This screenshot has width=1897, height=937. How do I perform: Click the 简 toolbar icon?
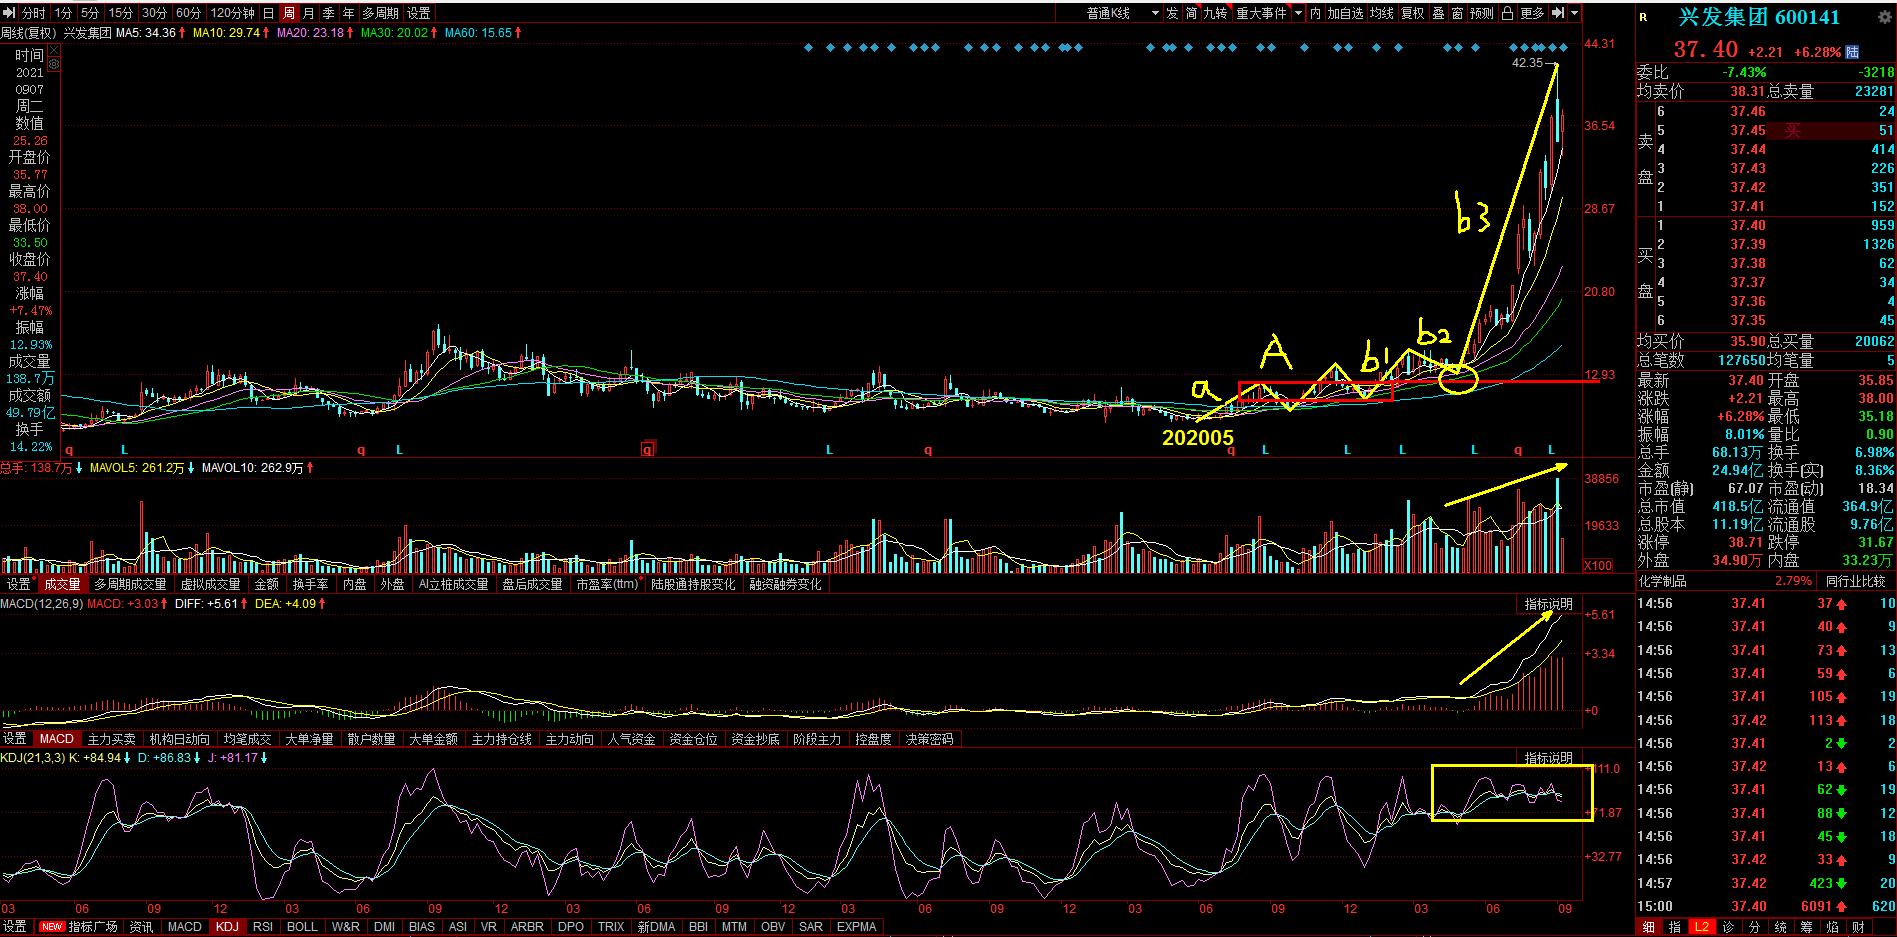[1192, 13]
